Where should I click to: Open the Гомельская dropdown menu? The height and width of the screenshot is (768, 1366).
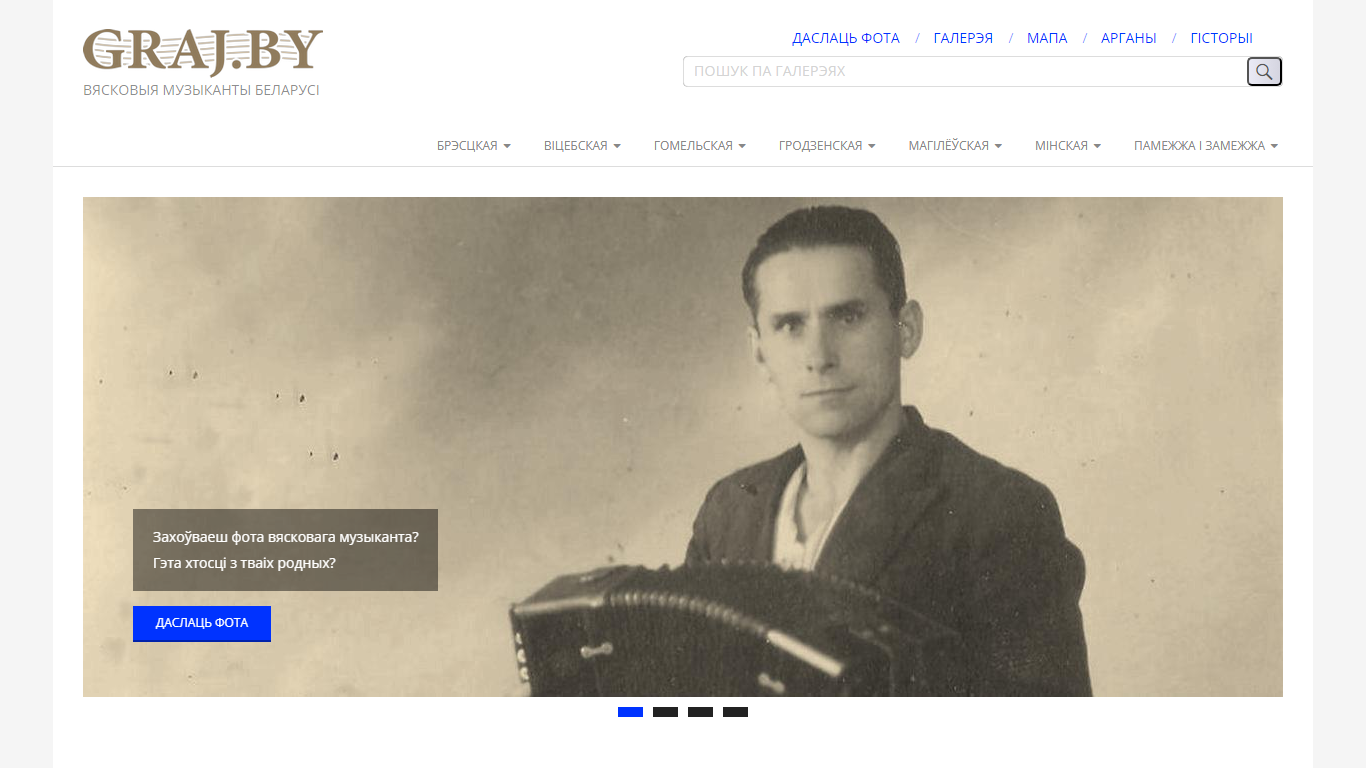[x=700, y=146]
